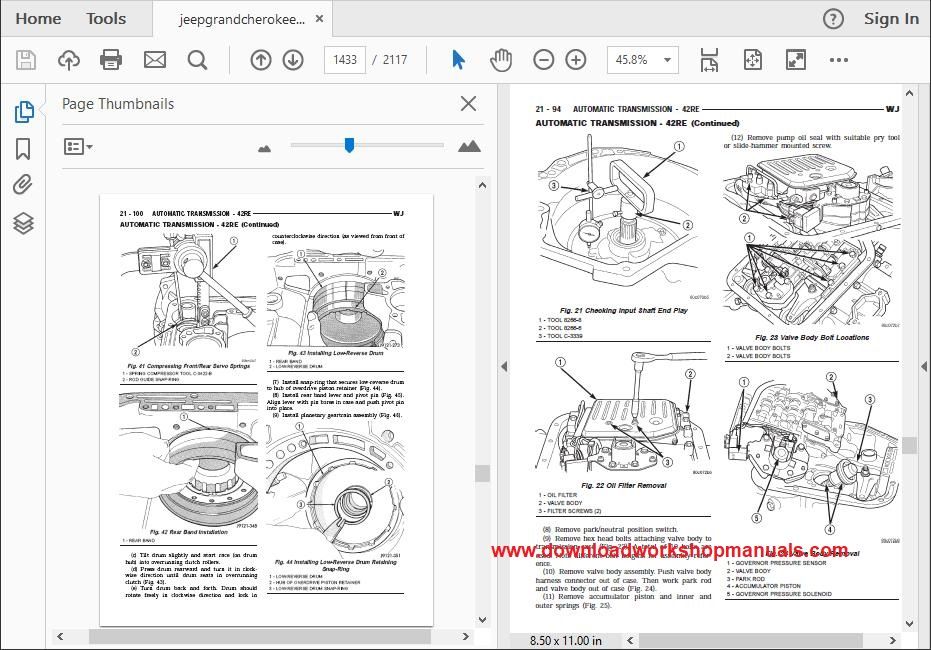931x650 pixels.
Task: Send file by email envelope icon
Action: click(155, 60)
